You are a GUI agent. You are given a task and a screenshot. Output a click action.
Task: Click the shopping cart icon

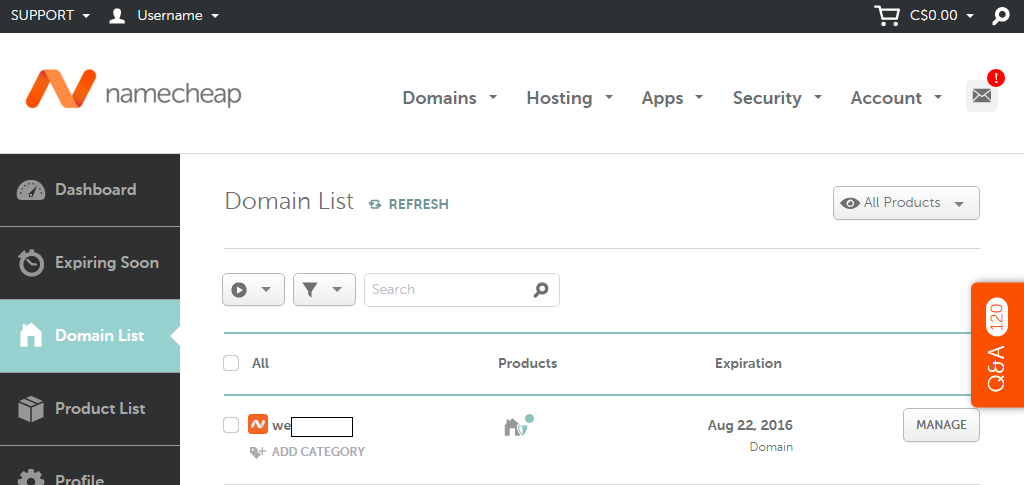886,15
